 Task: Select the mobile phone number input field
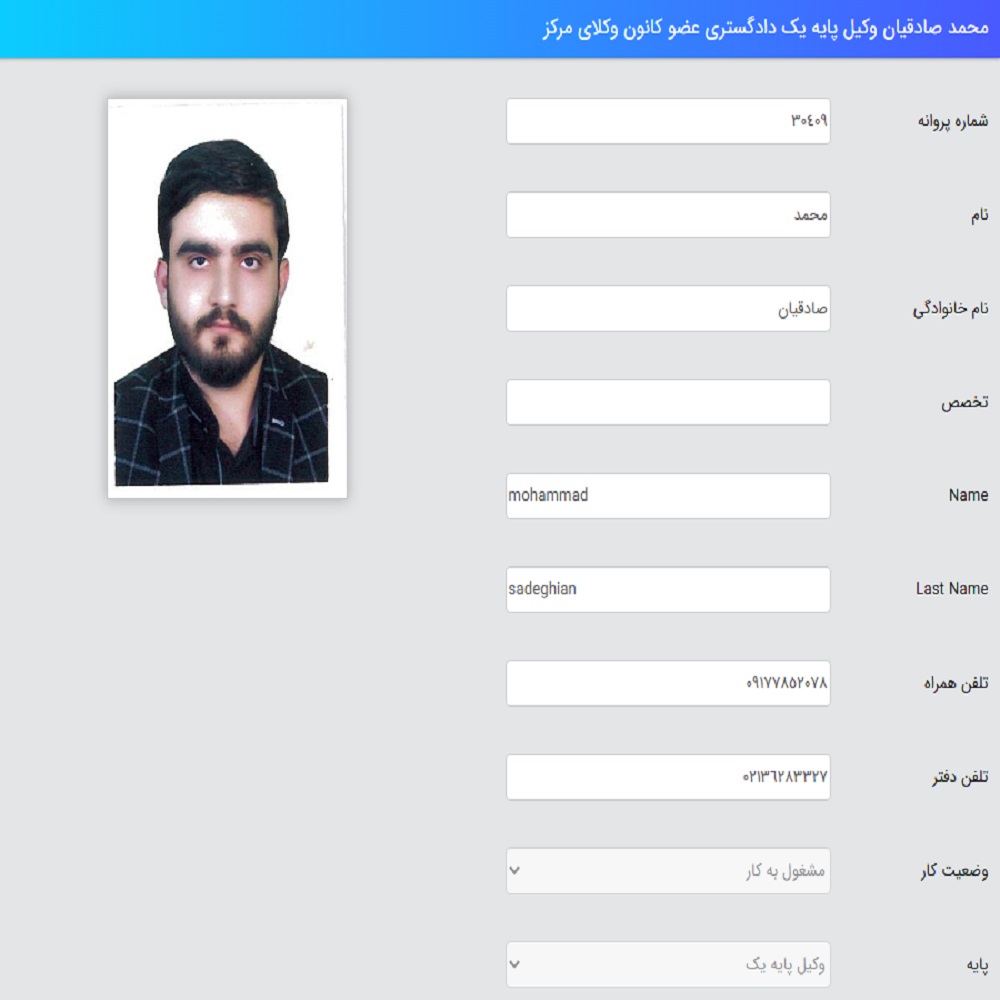point(668,683)
